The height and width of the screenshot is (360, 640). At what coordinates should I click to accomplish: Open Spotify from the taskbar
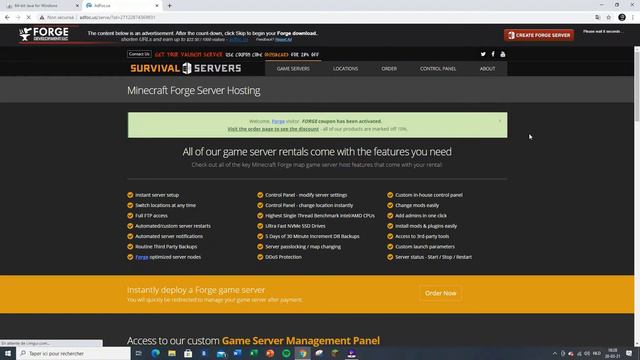tap(286, 353)
